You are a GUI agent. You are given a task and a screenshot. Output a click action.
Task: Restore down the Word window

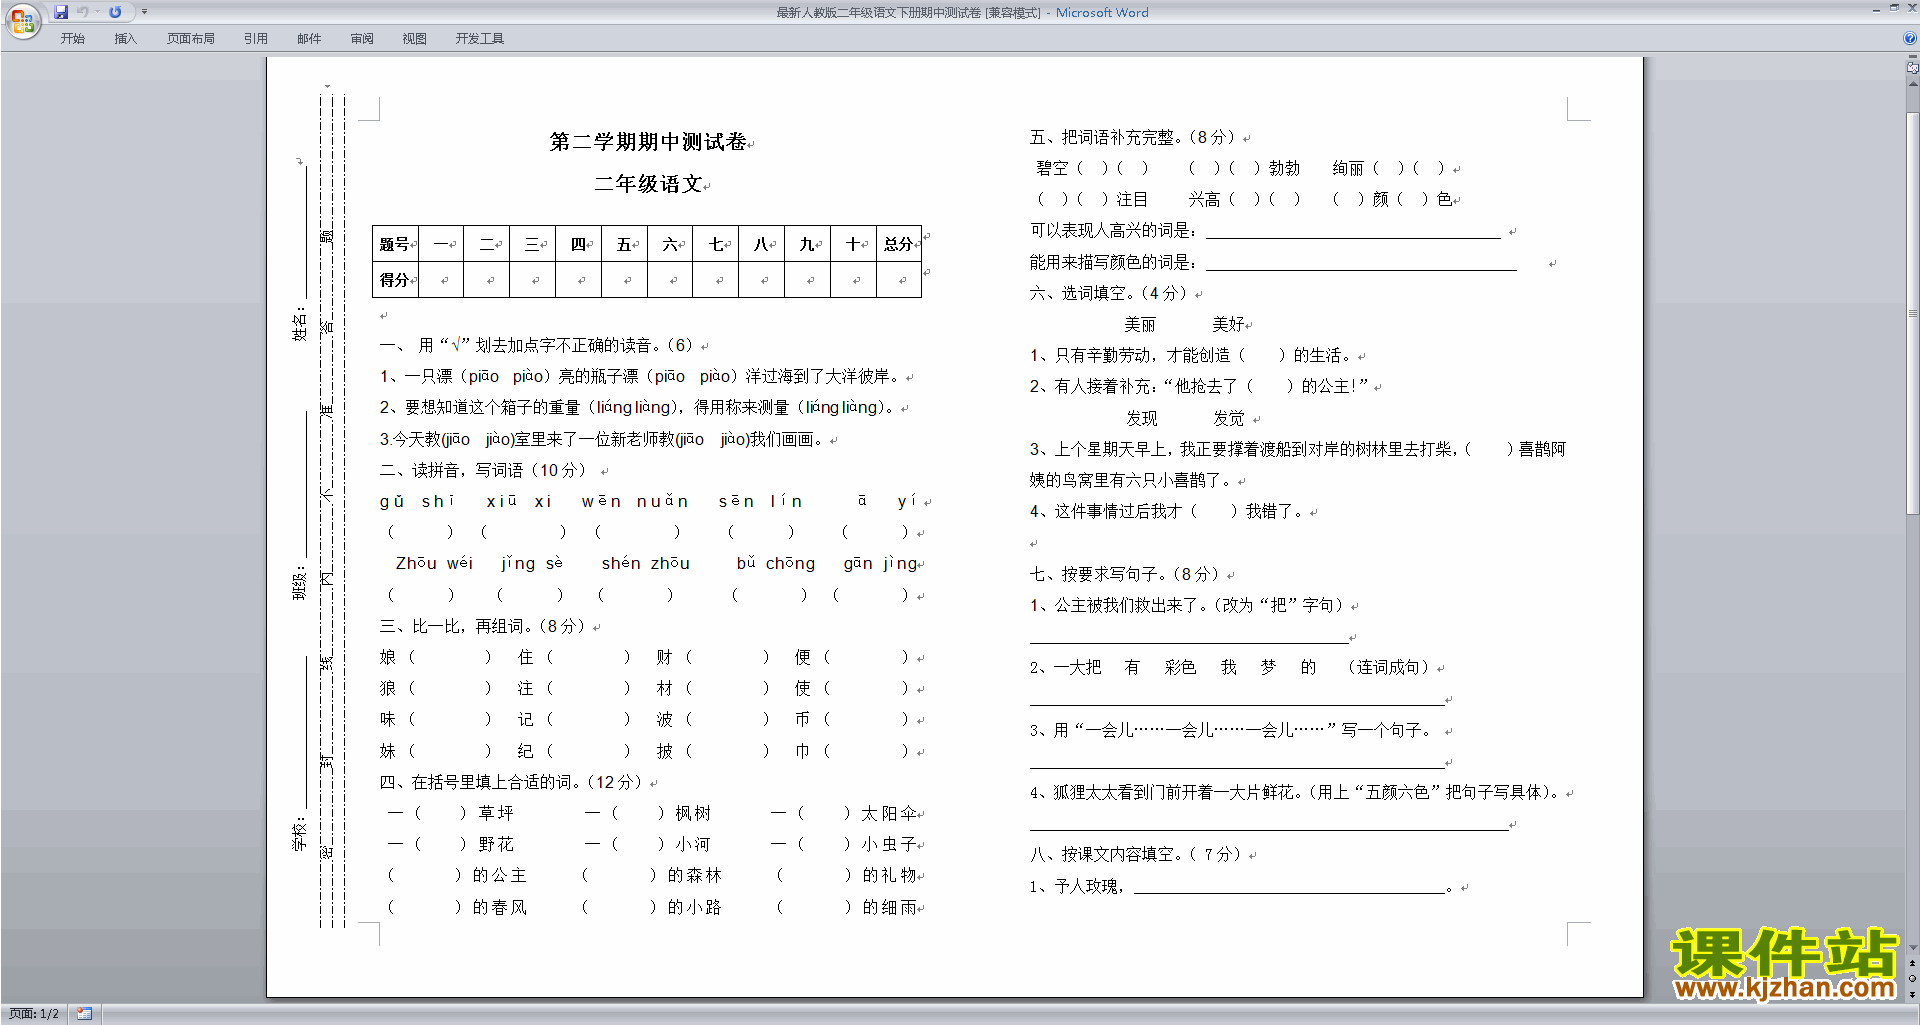point(1894,8)
